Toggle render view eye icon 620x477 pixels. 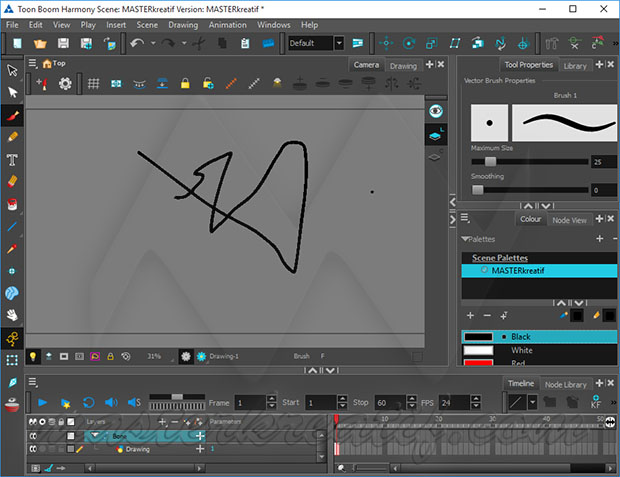[x=436, y=111]
